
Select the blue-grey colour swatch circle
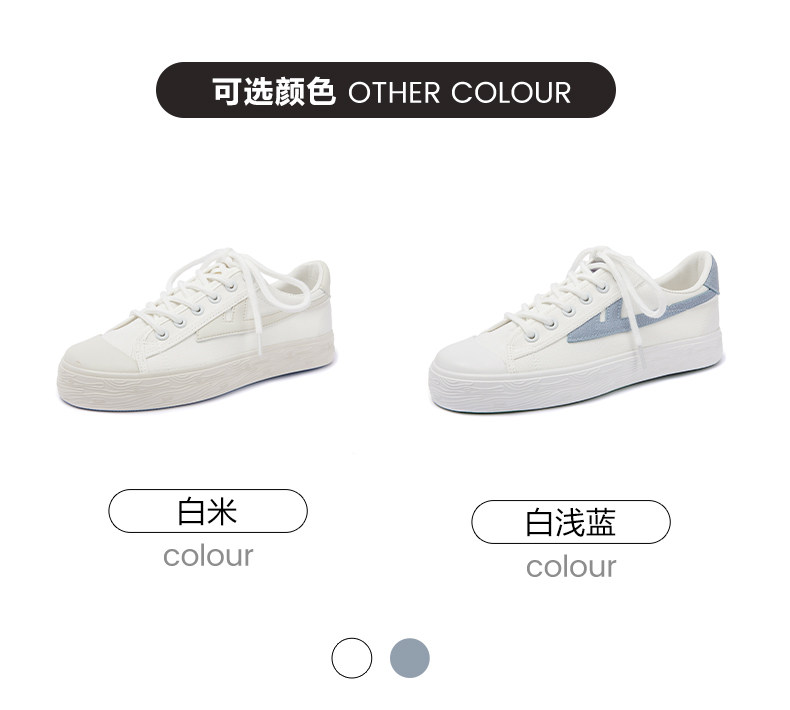(x=410, y=658)
